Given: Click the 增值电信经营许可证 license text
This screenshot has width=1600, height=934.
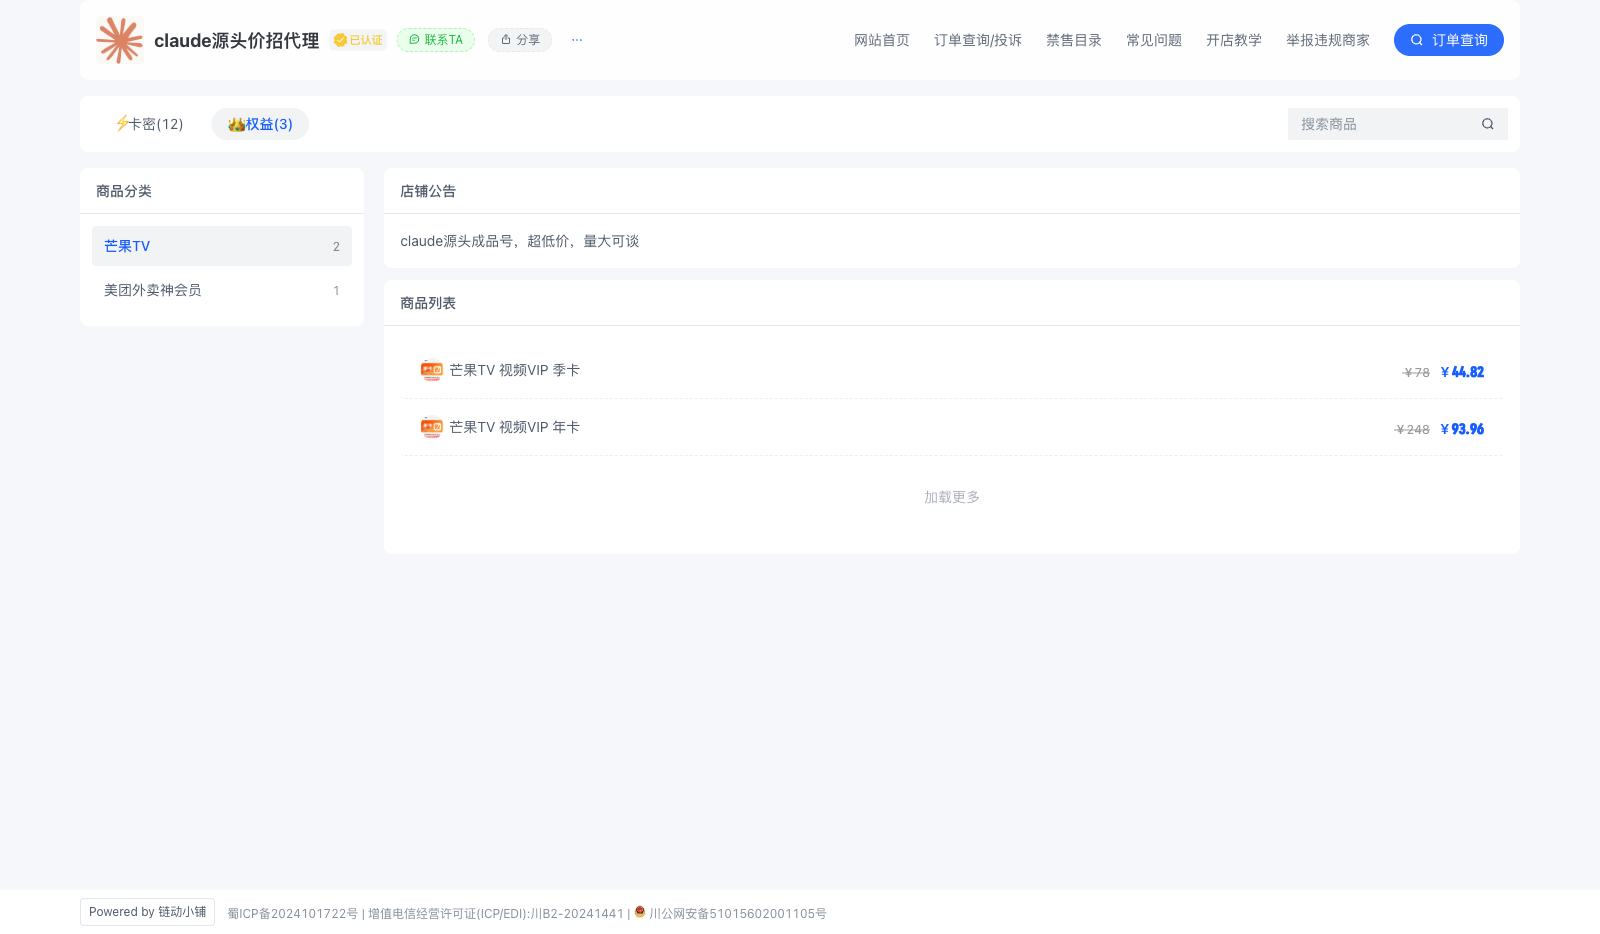Looking at the screenshot, I should tap(496, 914).
